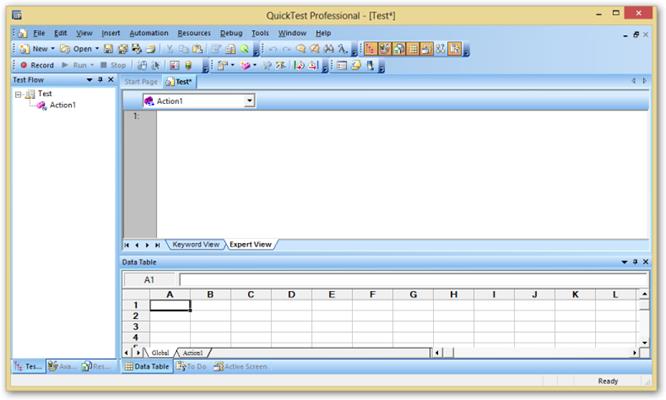
Task: Click the Open test button
Action: click(x=76, y=49)
